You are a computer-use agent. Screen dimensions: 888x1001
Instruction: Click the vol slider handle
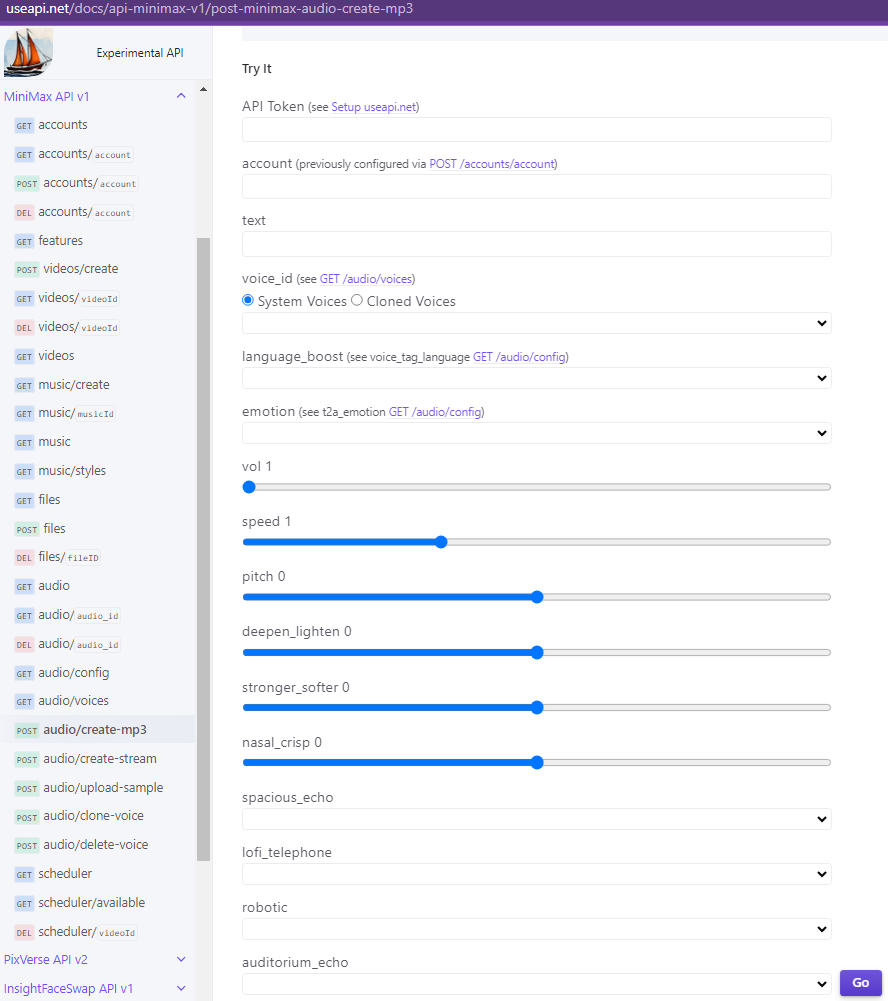[x=249, y=487]
